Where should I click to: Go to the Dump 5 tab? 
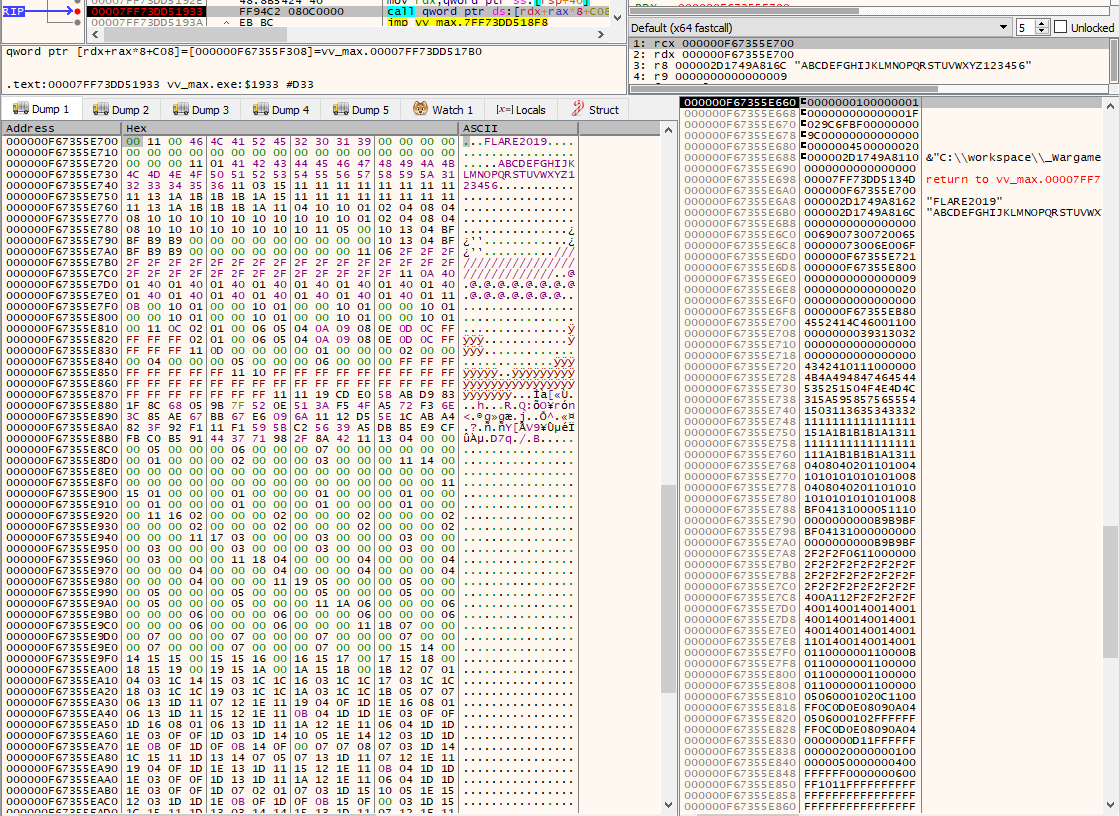(x=362, y=109)
